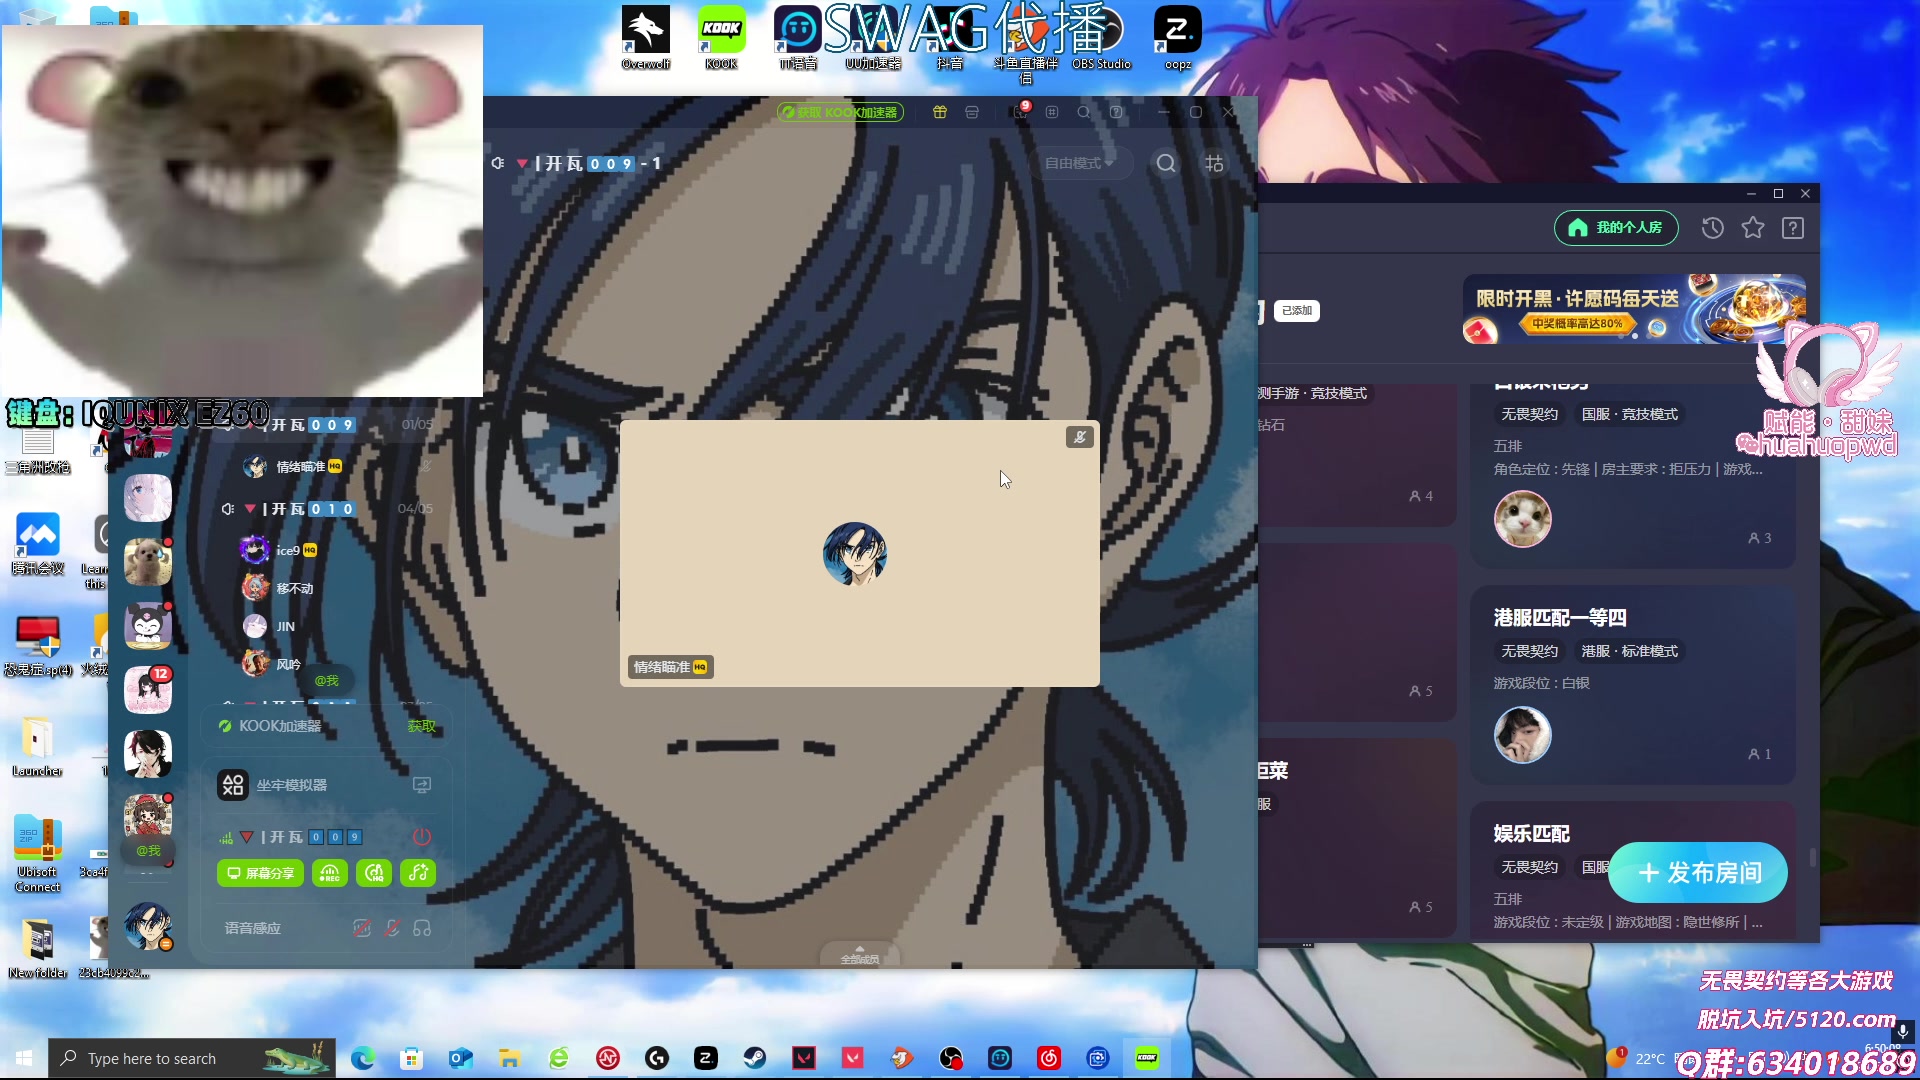Click the round search button in voice channel header
The height and width of the screenshot is (1080, 1920).
(x=1166, y=163)
